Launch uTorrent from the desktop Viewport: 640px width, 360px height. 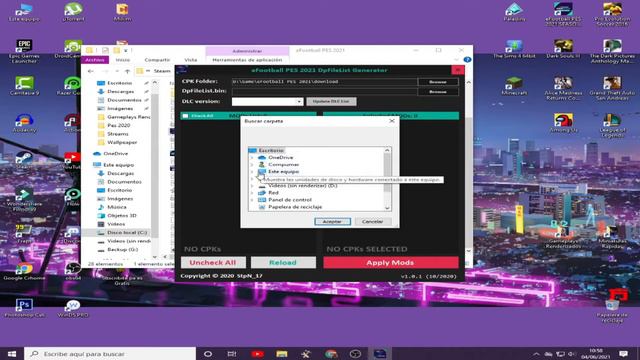(73, 11)
